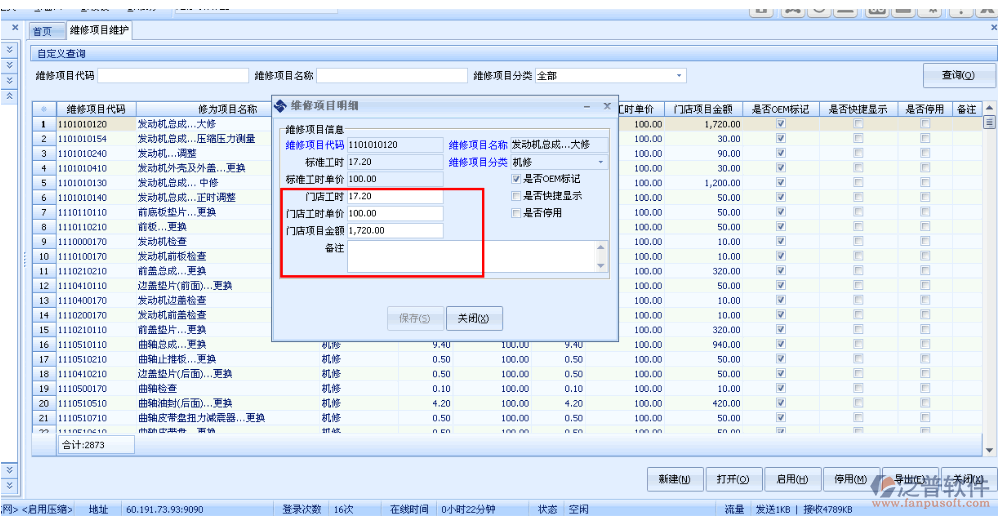Close the 维修项目维护 tab with the X icon
This screenshot has height=519, width=1000.
click(x=993, y=30)
